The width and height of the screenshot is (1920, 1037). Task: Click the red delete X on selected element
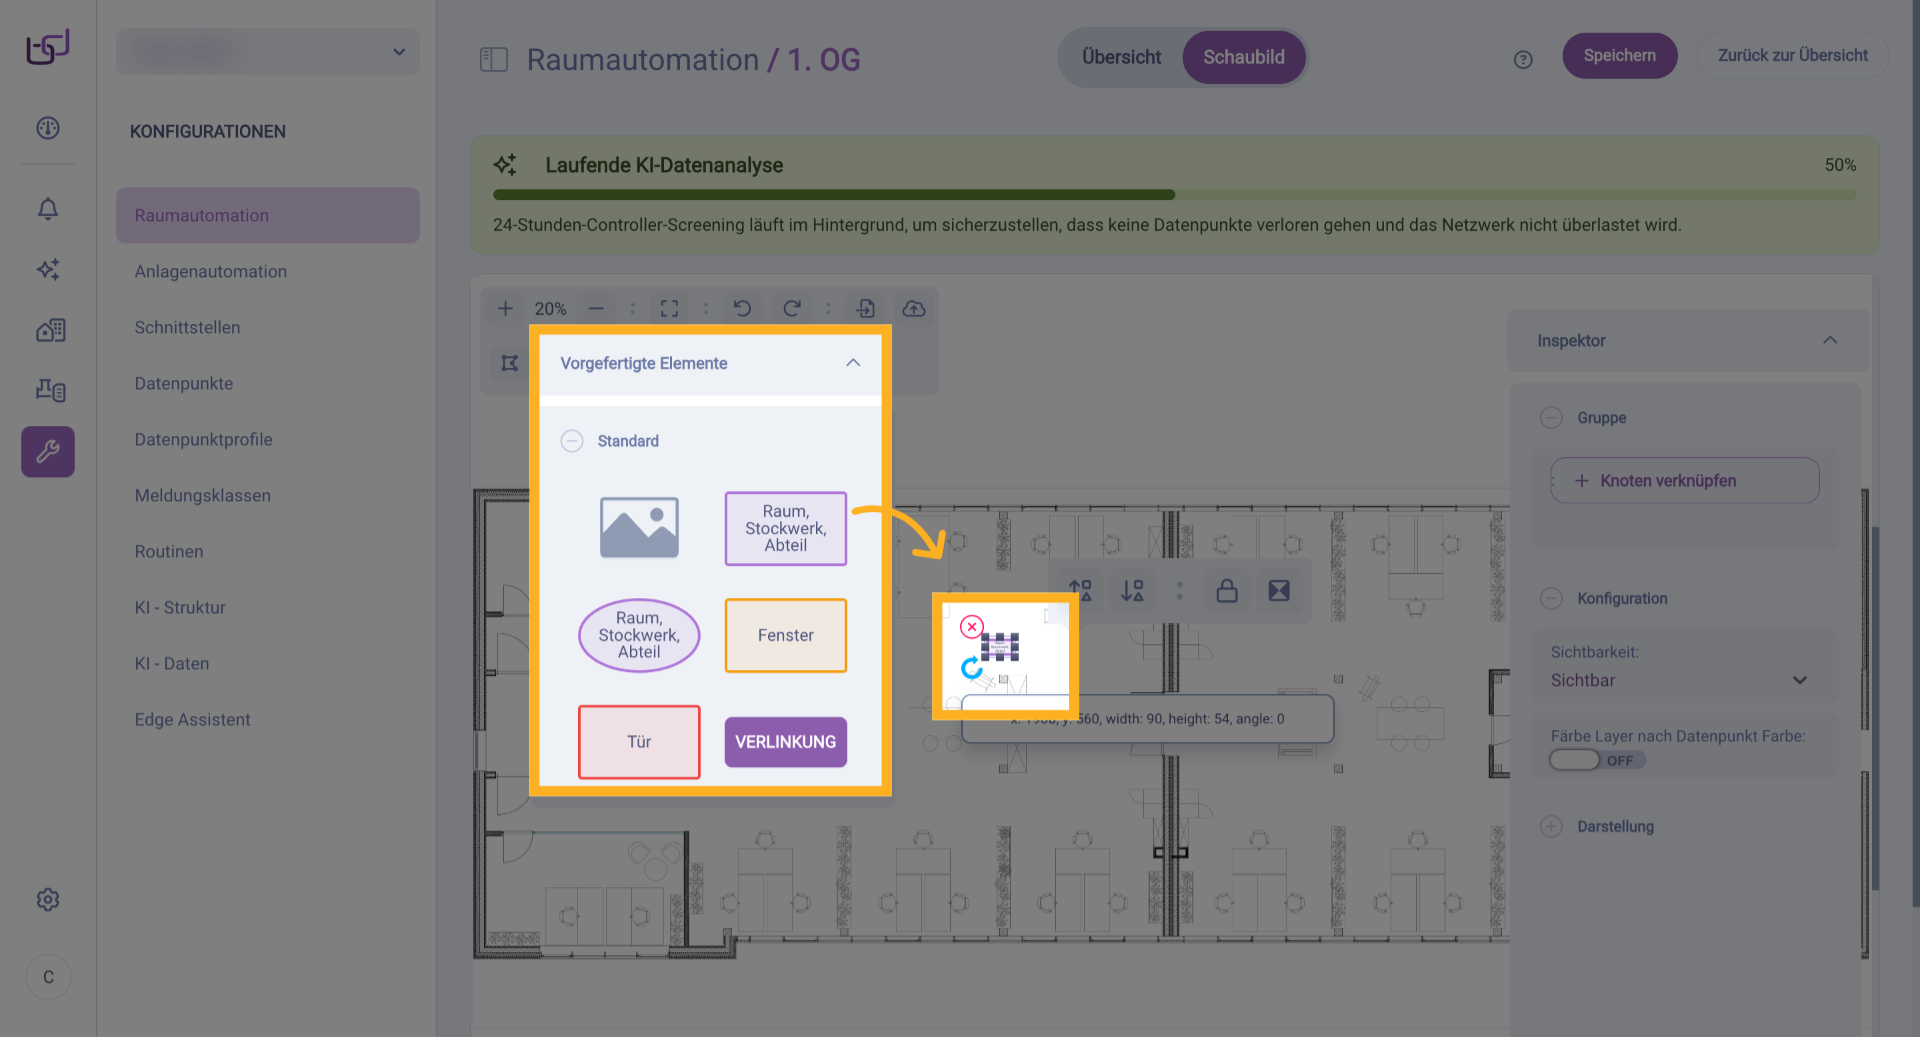point(971,627)
